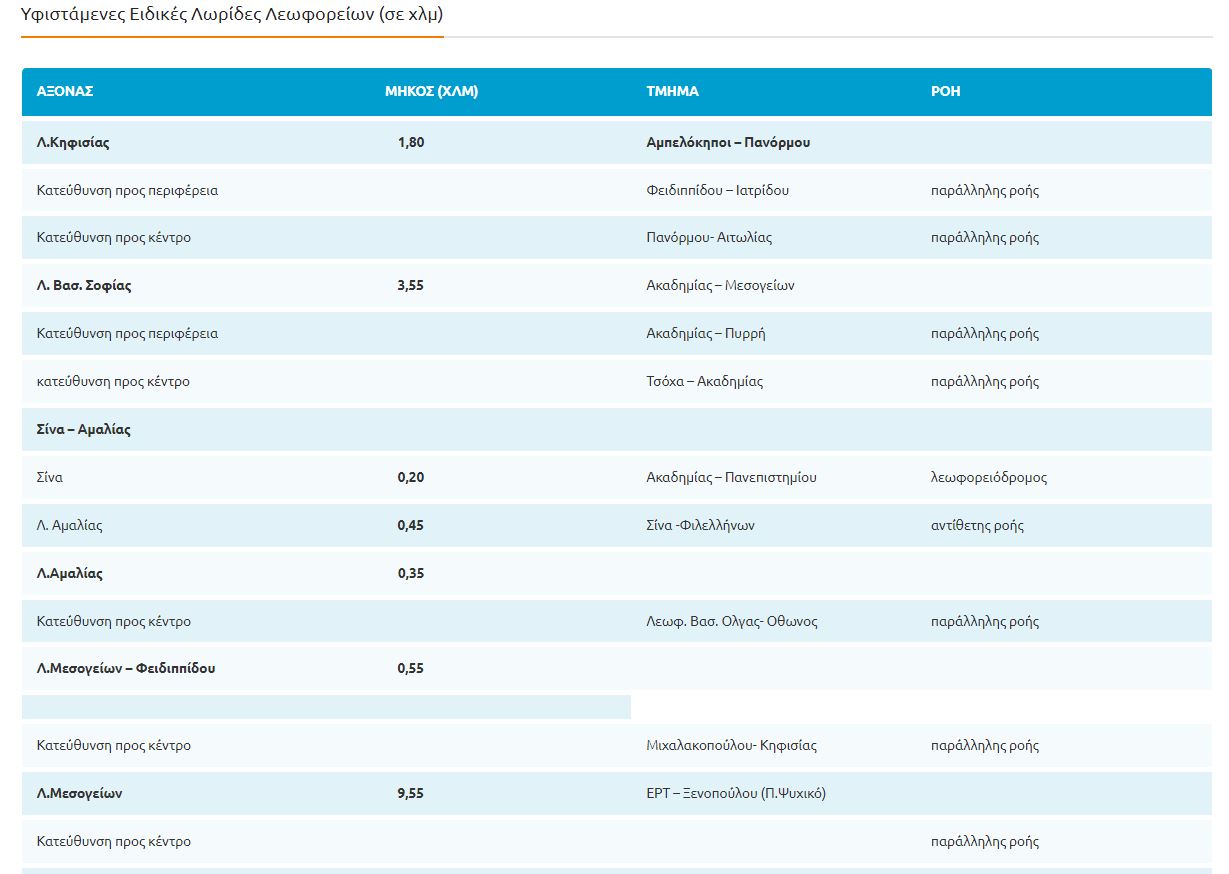
Task: Click the page heading Υφιστάμενες Ειδικές Λωρίδες Λεωφορείων
Action: point(231,15)
